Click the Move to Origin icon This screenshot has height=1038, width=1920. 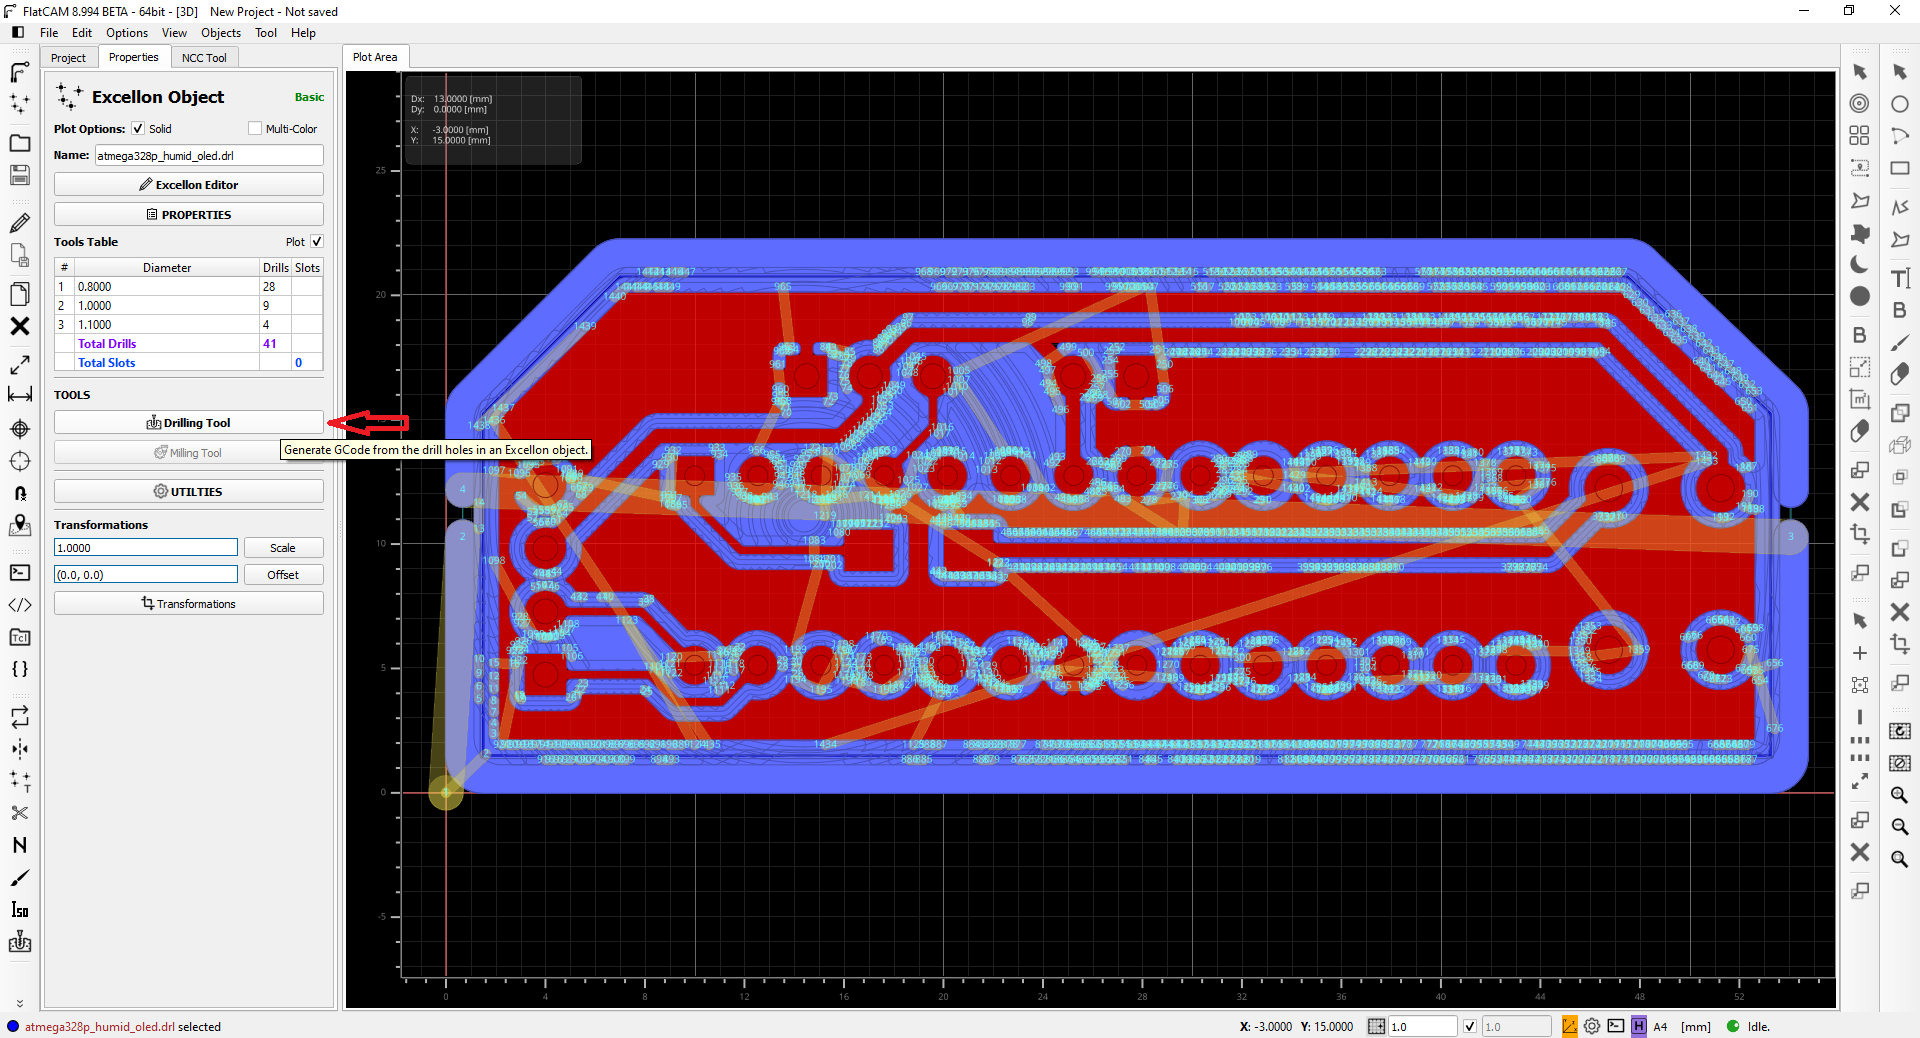[x=19, y=461]
